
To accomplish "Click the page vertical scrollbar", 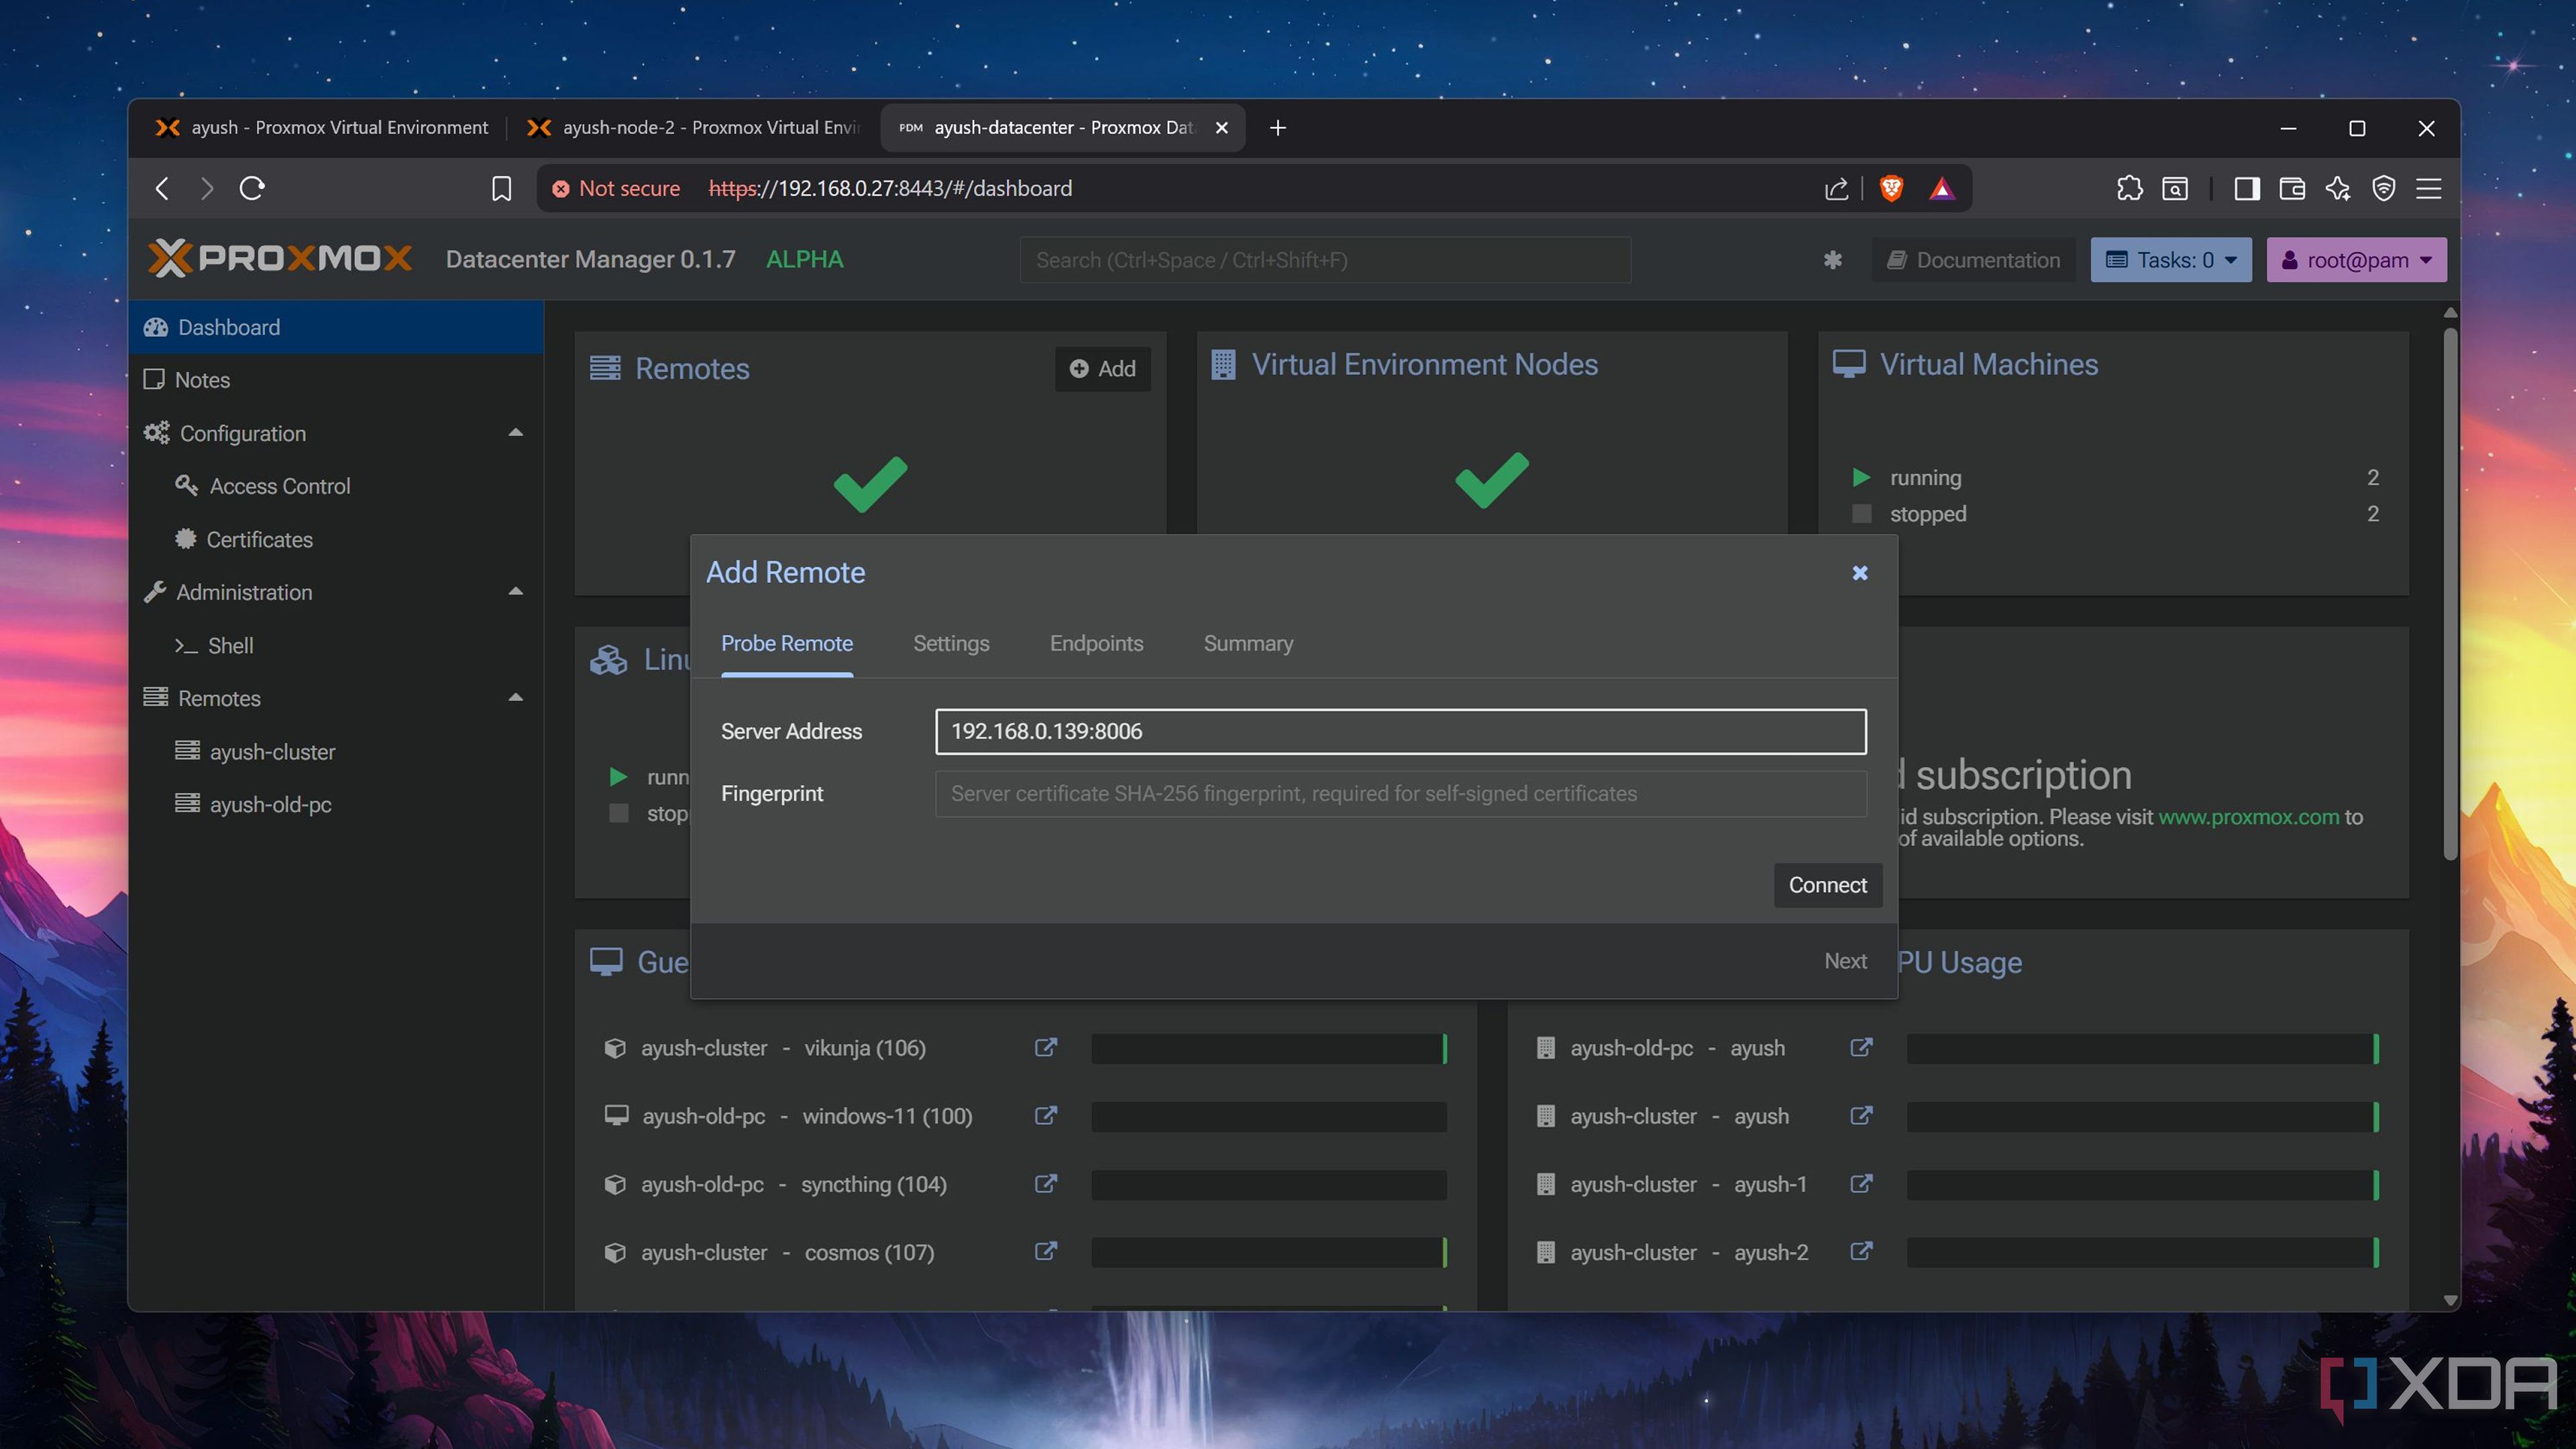I will pos(2450,593).
